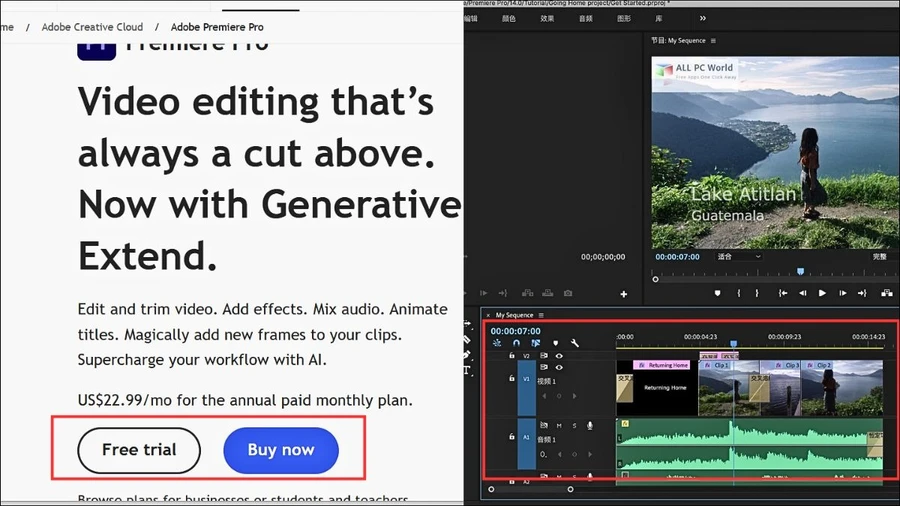Open Adobe Premiere Pro breadcrumb link
Screen dimensions: 900x506
217,27
